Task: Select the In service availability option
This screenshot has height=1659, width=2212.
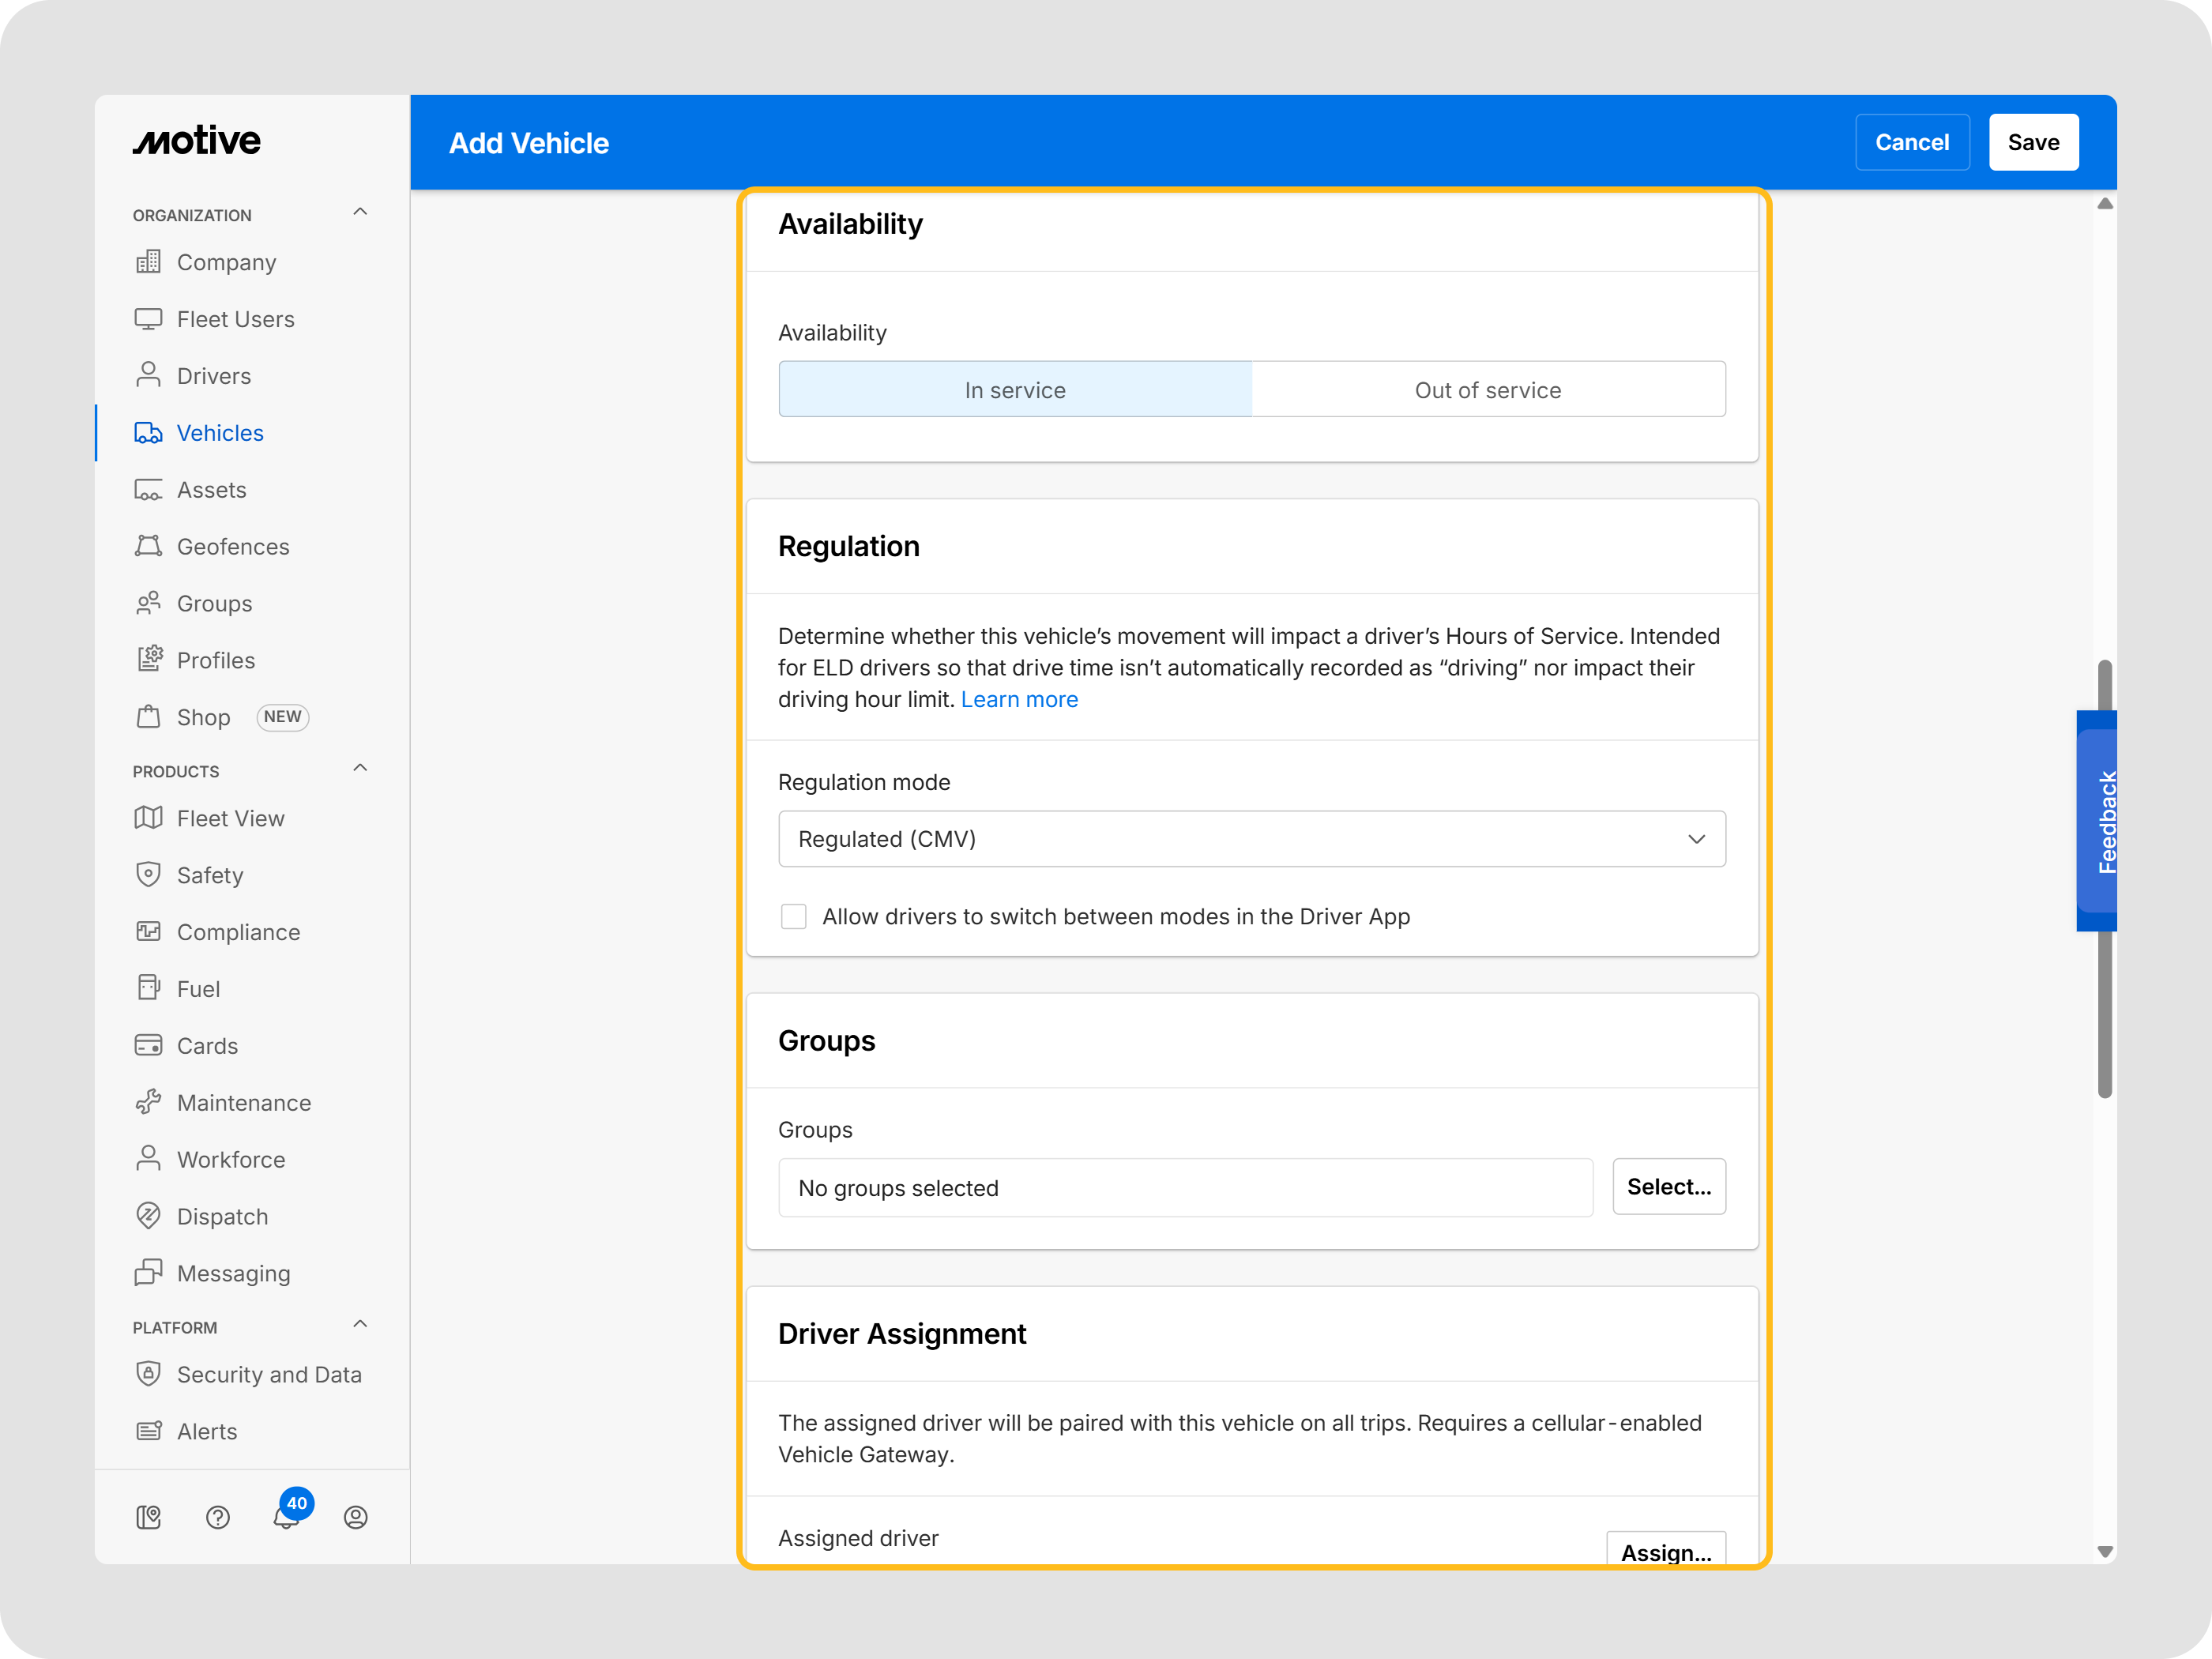Action: 1014,389
